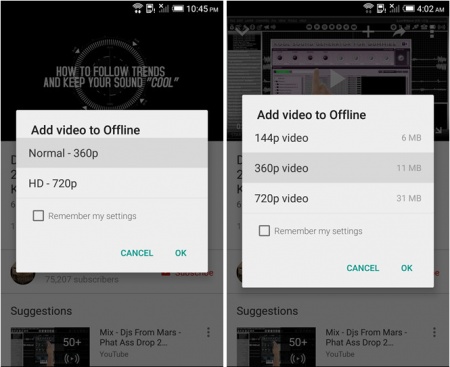Viewport: 450px width, 367px height.
Task: Tap Wi-Fi icon in right status bar
Action: pos(368,8)
